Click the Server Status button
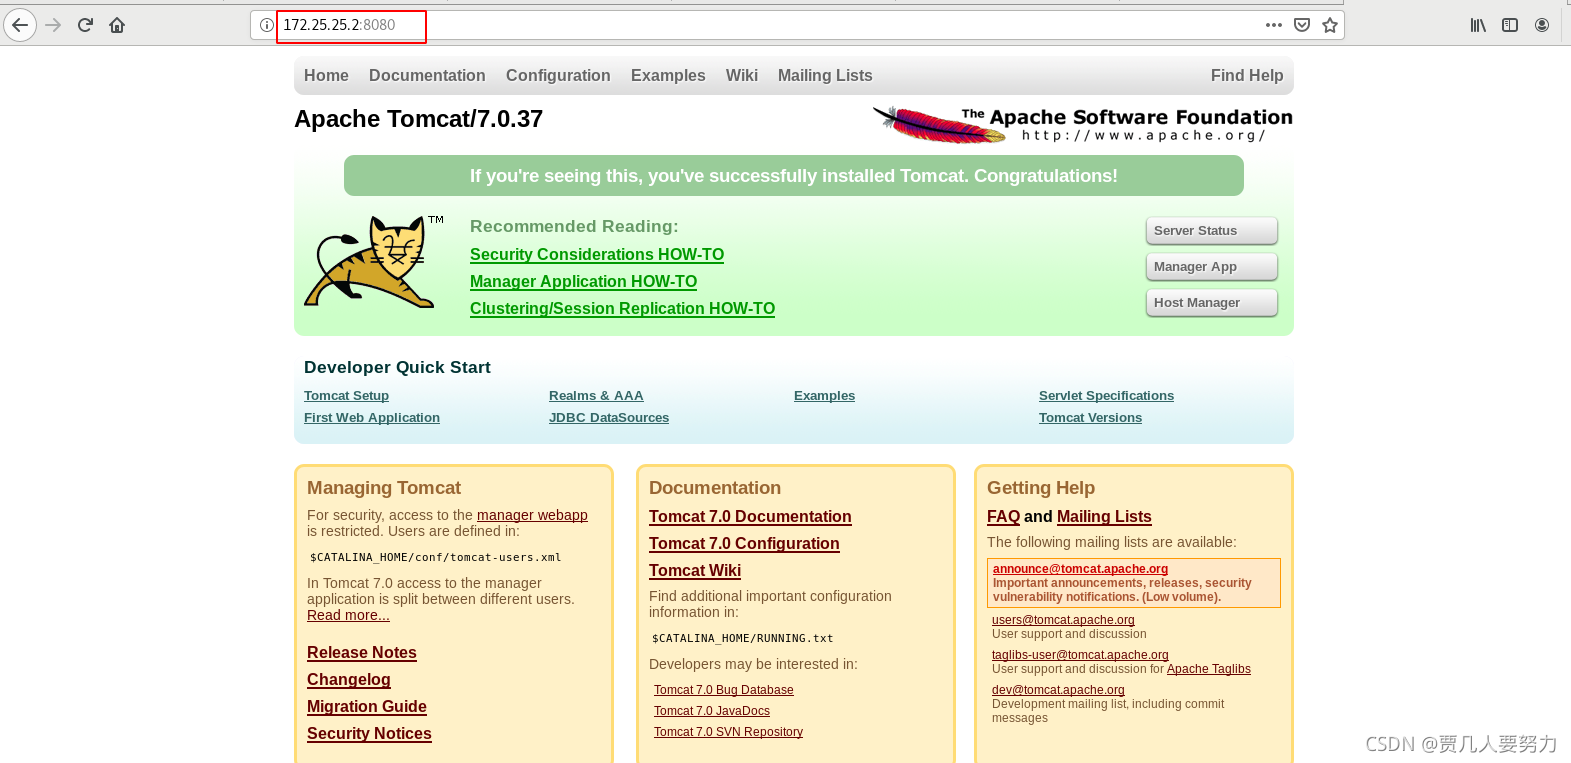This screenshot has width=1571, height=763. [x=1212, y=231]
